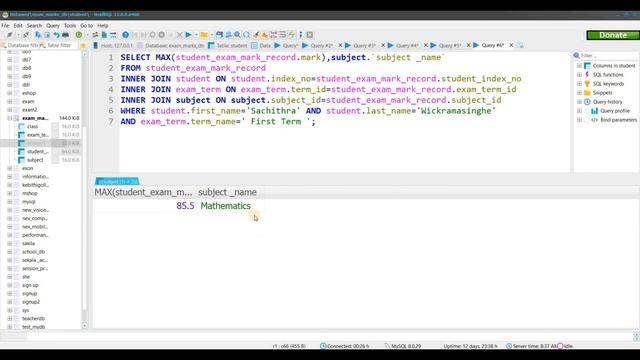Click the X cancel icon in toolbar
This screenshot has width=640, height=360.
(x=180, y=35)
